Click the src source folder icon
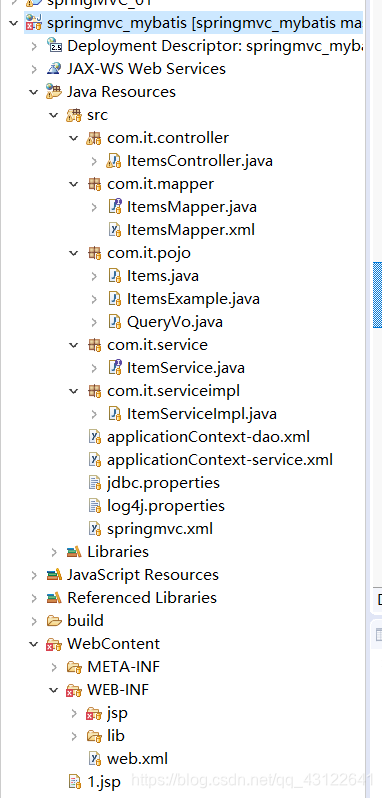Viewport: 382px width, 798px height. click(x=74, y=115)
